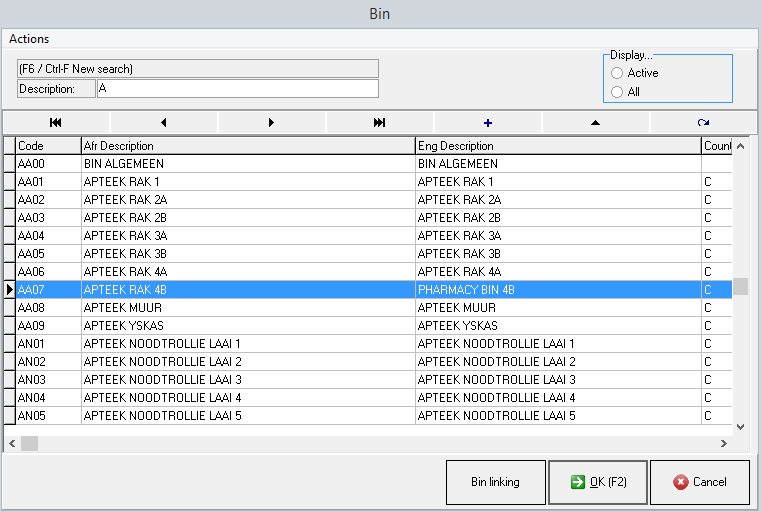Click the edit record up-triangle button

tap(596, 122)
